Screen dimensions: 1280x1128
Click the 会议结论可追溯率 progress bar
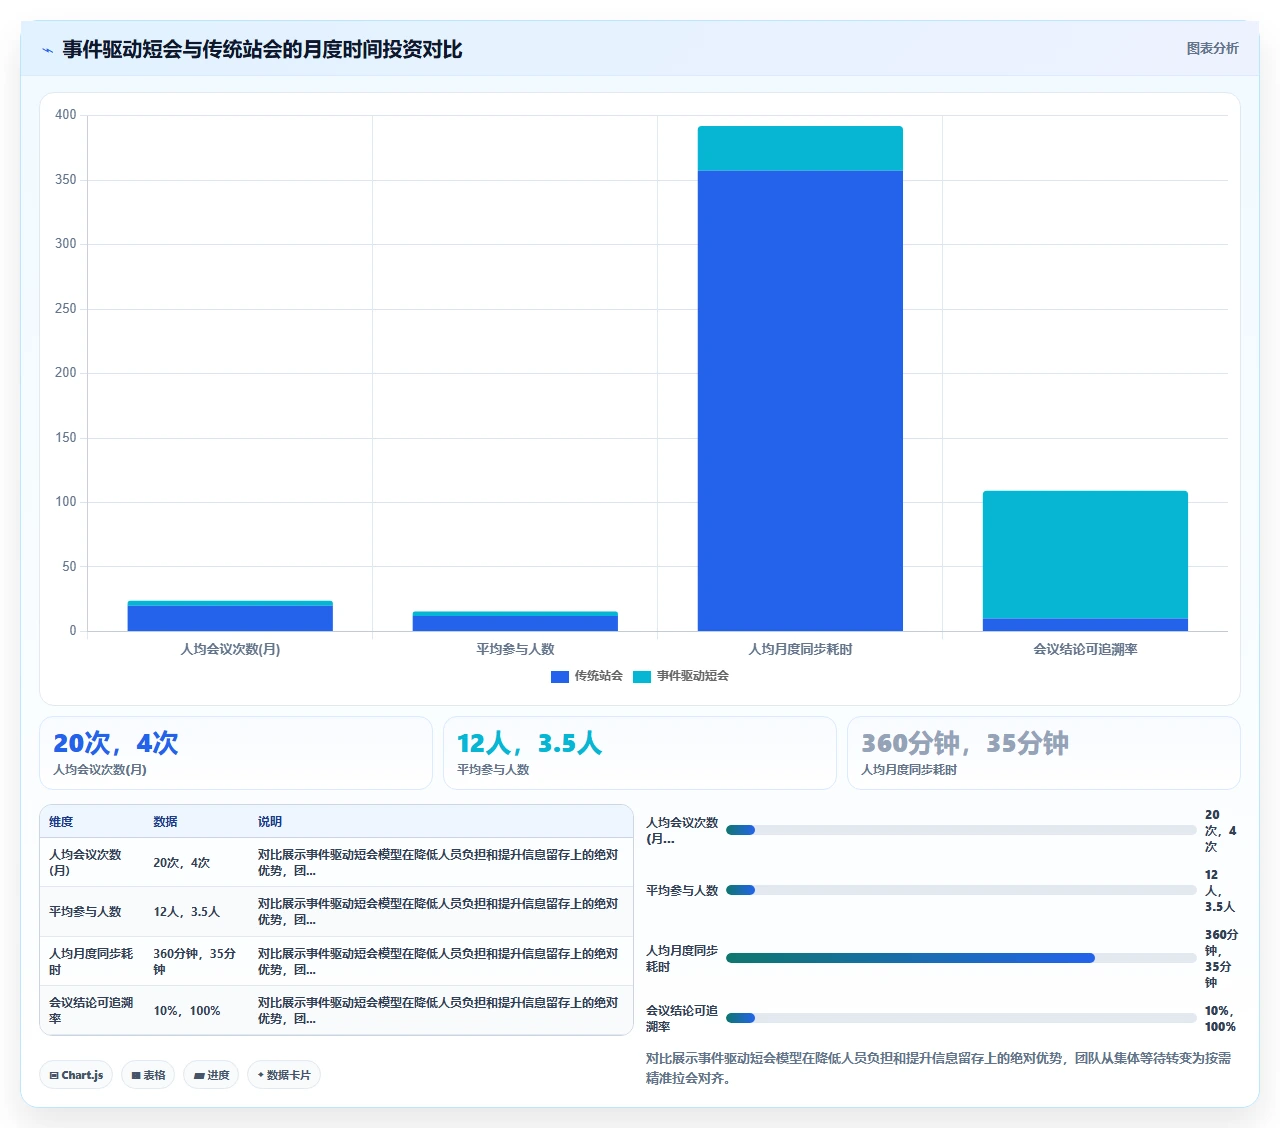[x=961, y=1018]
